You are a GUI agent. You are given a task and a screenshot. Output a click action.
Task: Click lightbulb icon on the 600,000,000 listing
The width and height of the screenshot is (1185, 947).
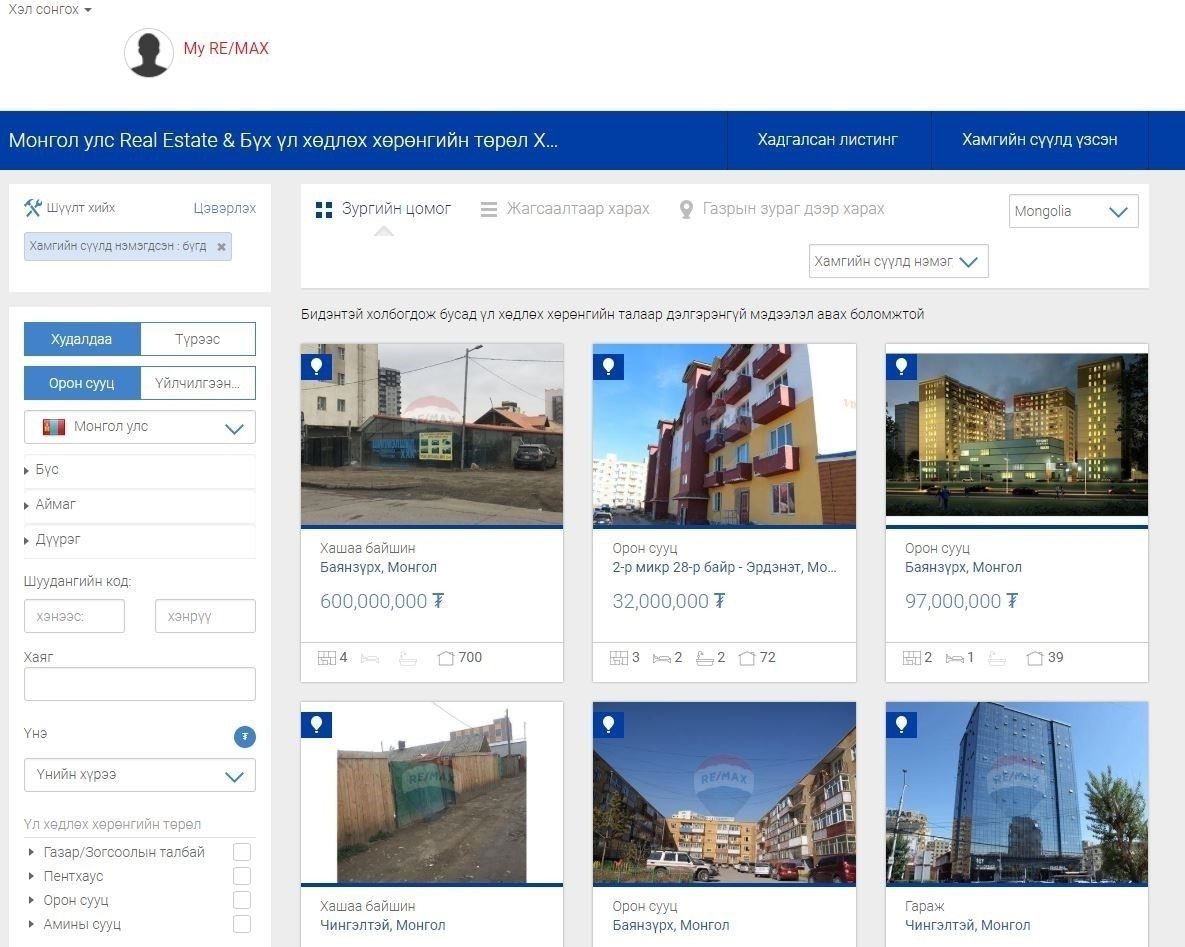point(316,366)
